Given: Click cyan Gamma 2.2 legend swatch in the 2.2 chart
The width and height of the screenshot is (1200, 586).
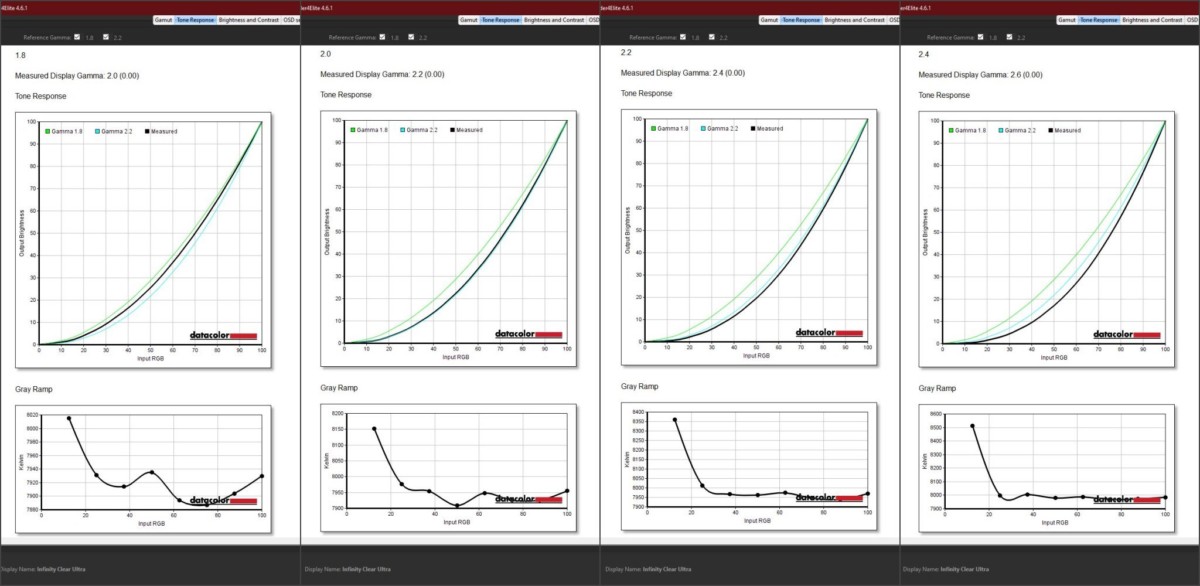Looking at the screenshot, I should 703,128.
